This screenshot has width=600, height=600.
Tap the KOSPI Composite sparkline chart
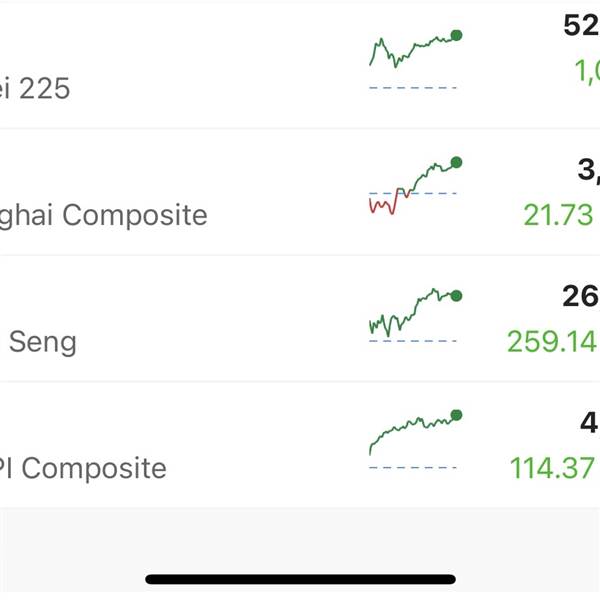point(416,439)
